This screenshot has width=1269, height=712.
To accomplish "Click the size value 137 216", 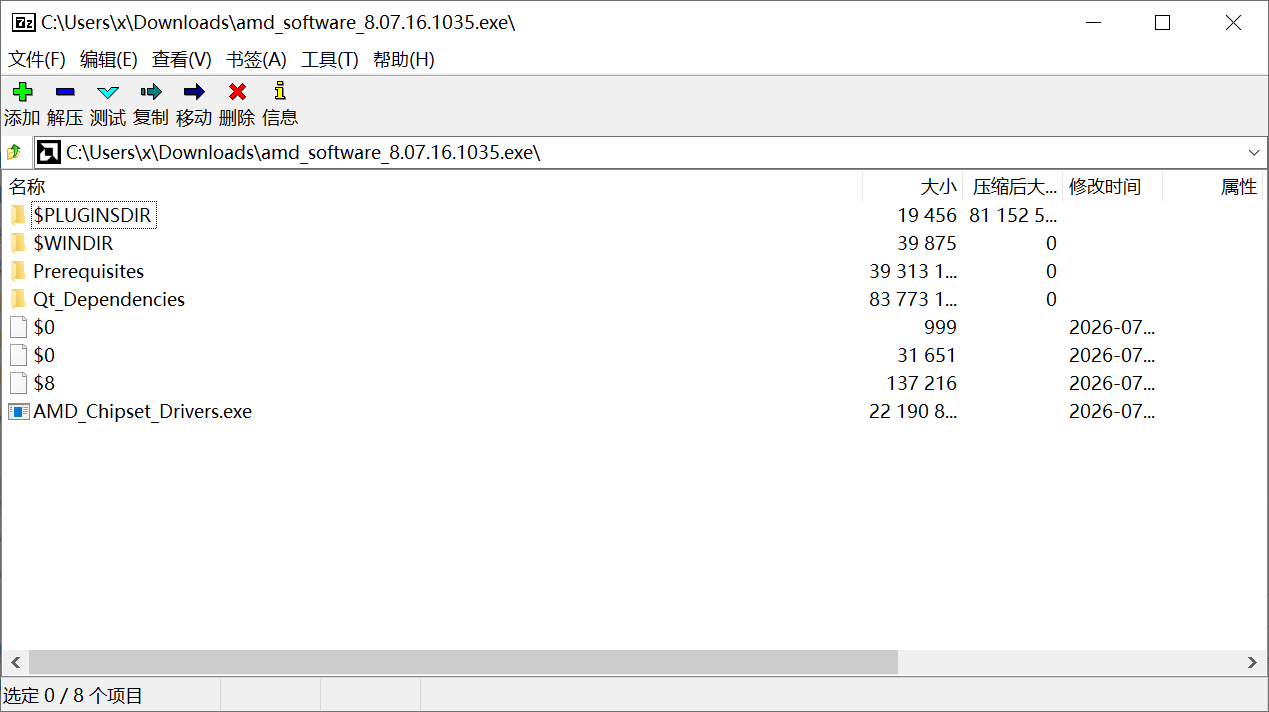I will click(921, 383).
